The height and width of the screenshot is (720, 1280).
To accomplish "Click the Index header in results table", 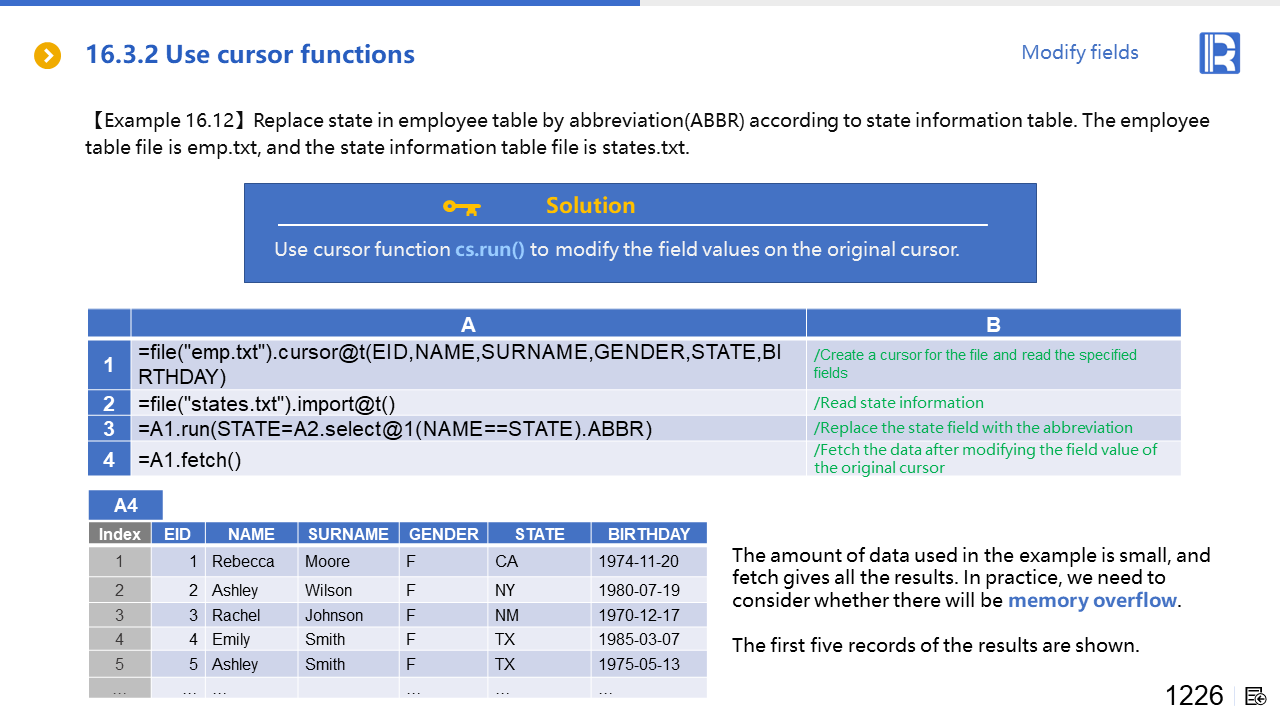I will pos(119,534).
